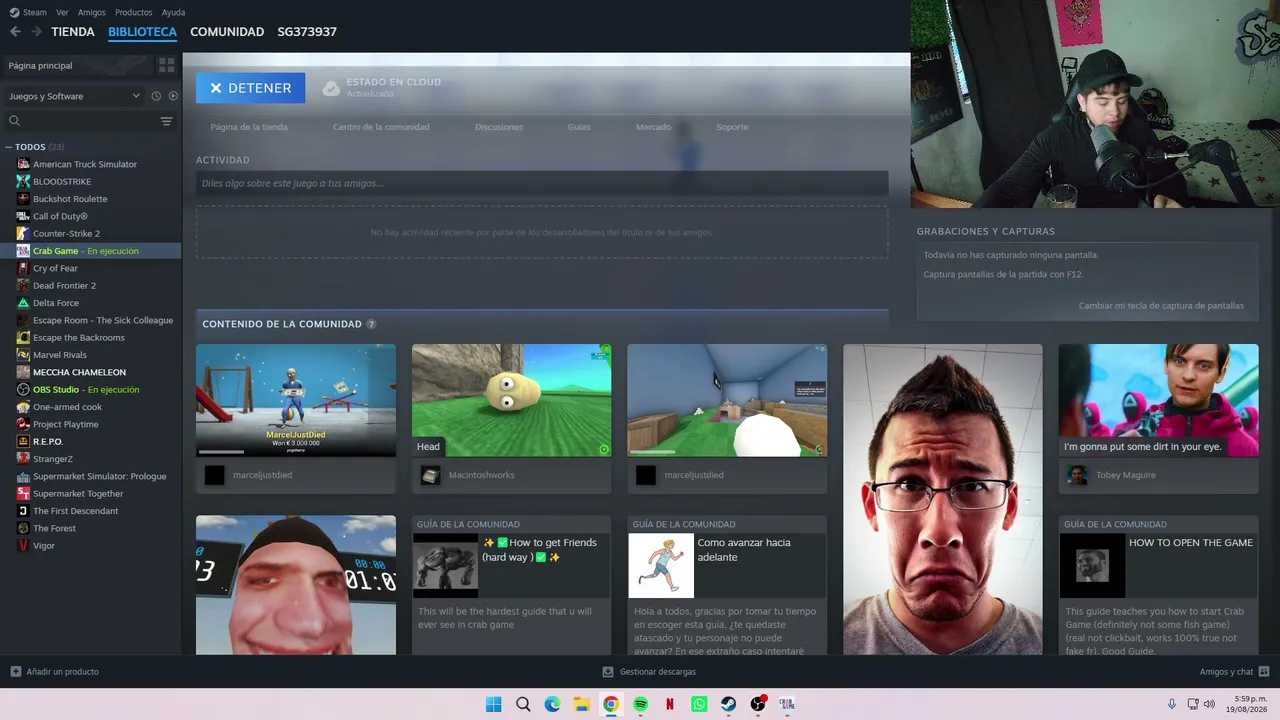The image size is (1280, 720).
Task: Click the Call of Duty icon
Action: 23,216
